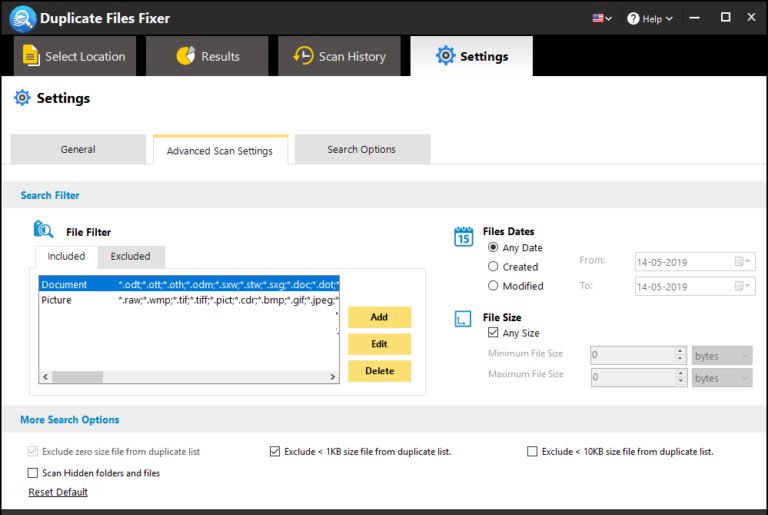Open the Search Options tab
768x515 pixels.
(x=362, y=149)
